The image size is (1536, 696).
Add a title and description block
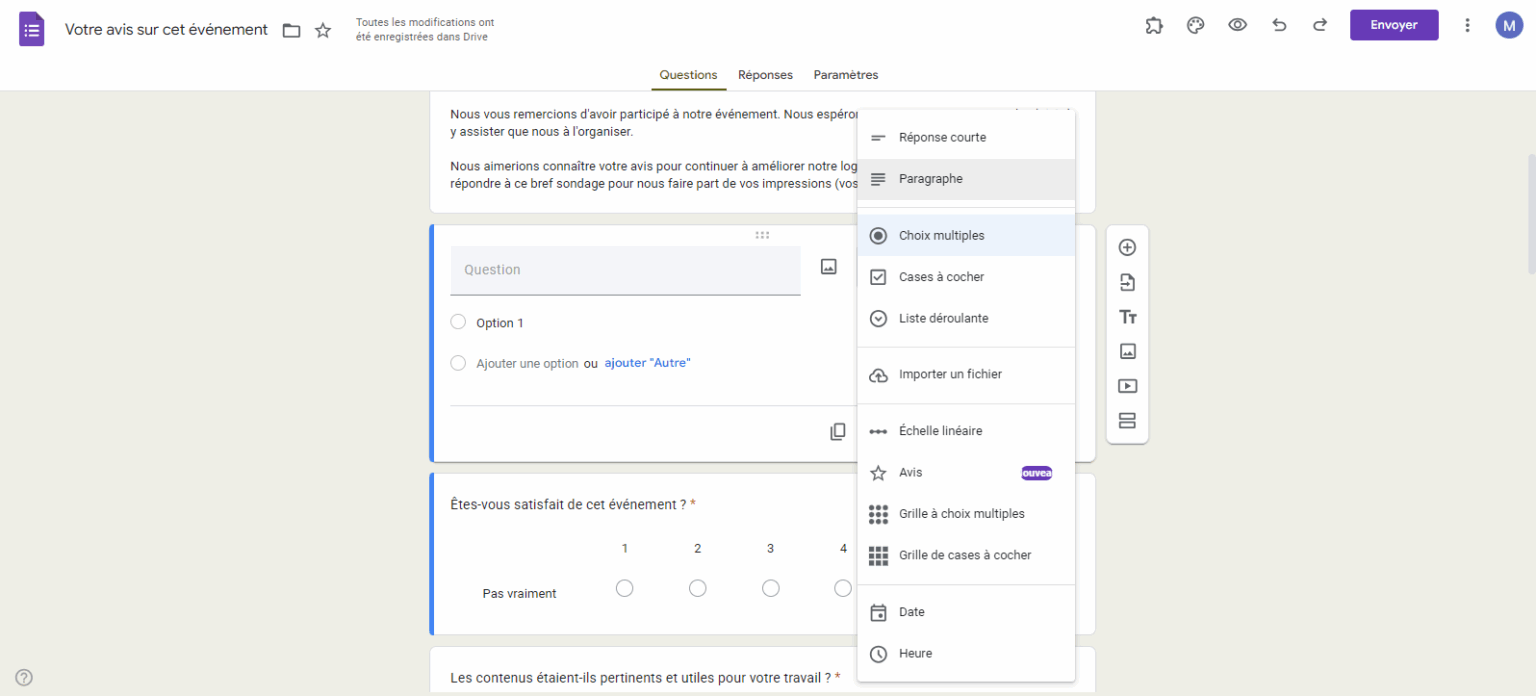point(1127,316)
